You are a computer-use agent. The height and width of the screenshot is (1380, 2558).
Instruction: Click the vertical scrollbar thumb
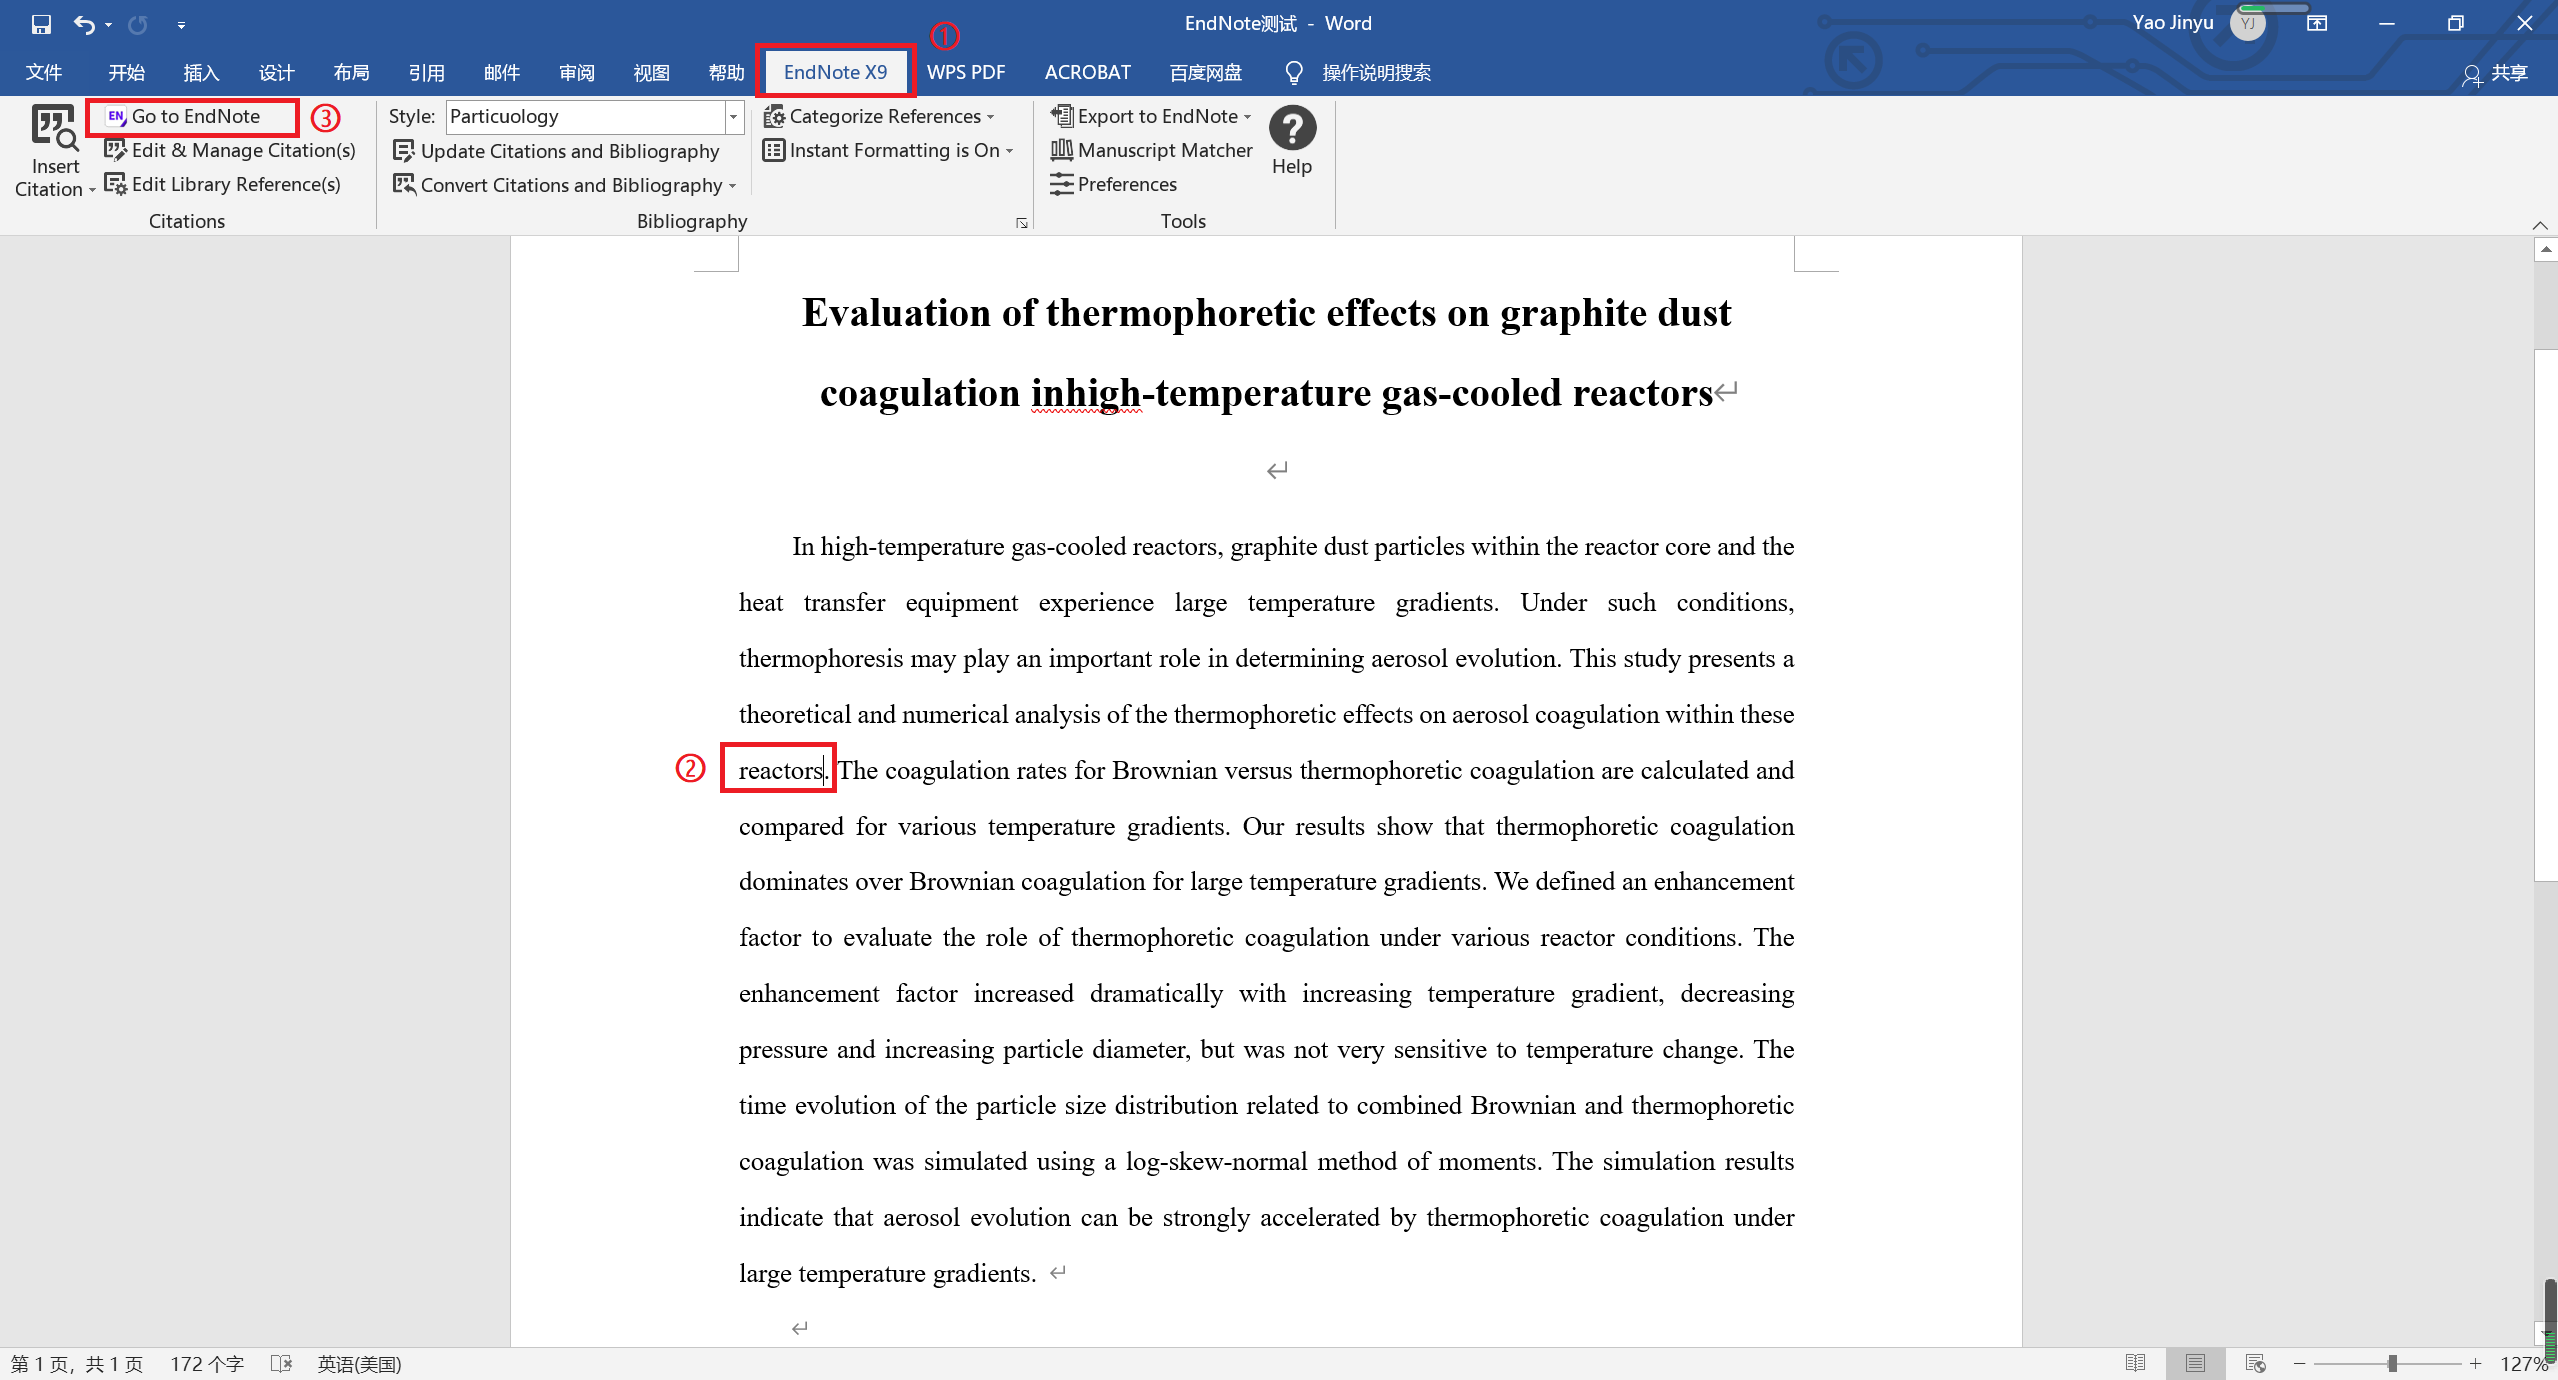point(2546,615)
